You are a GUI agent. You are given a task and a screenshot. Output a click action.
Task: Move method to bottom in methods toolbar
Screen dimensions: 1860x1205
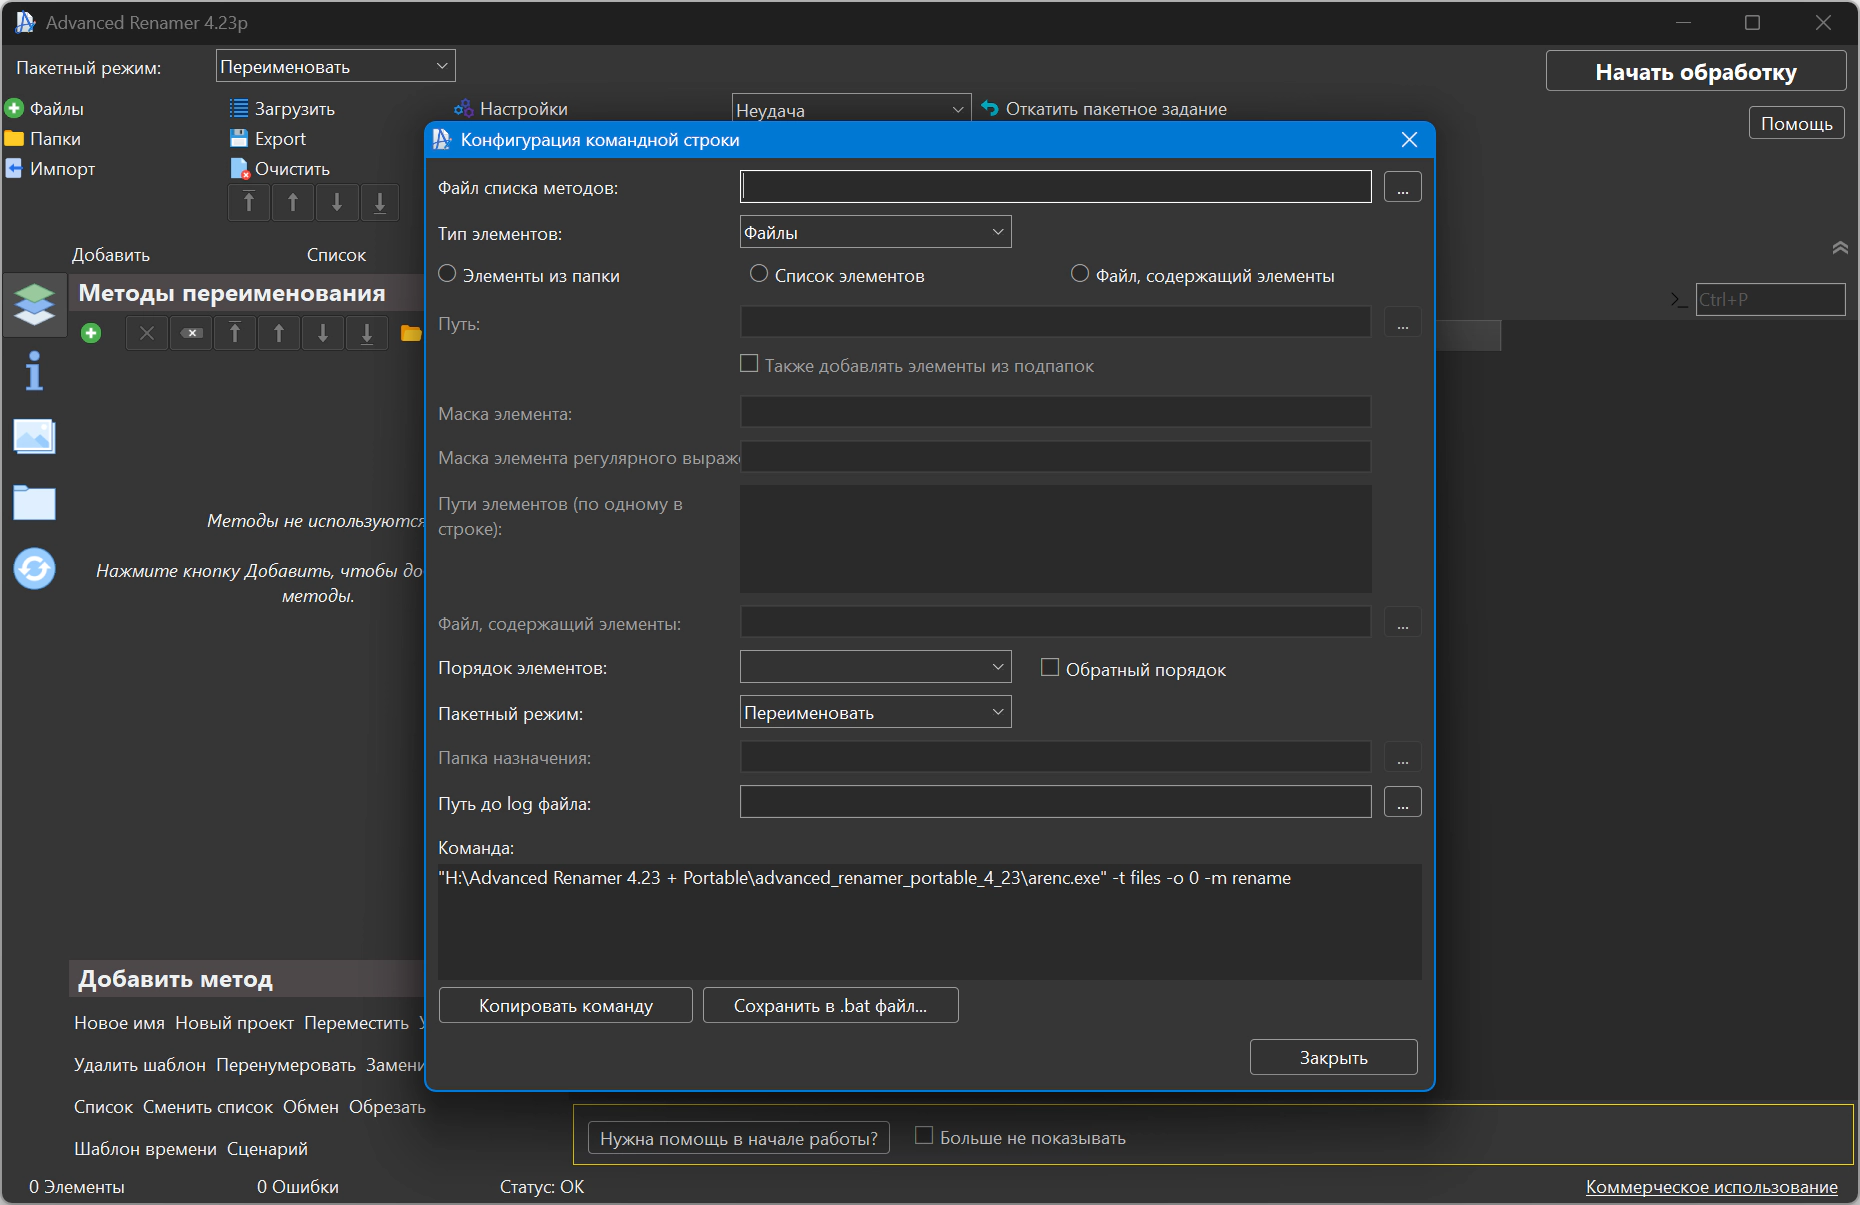coord(367,333)
